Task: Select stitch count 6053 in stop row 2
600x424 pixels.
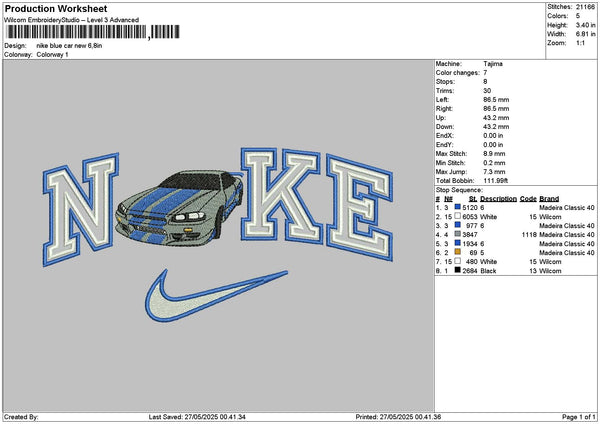Action: [x=470, y=217]
